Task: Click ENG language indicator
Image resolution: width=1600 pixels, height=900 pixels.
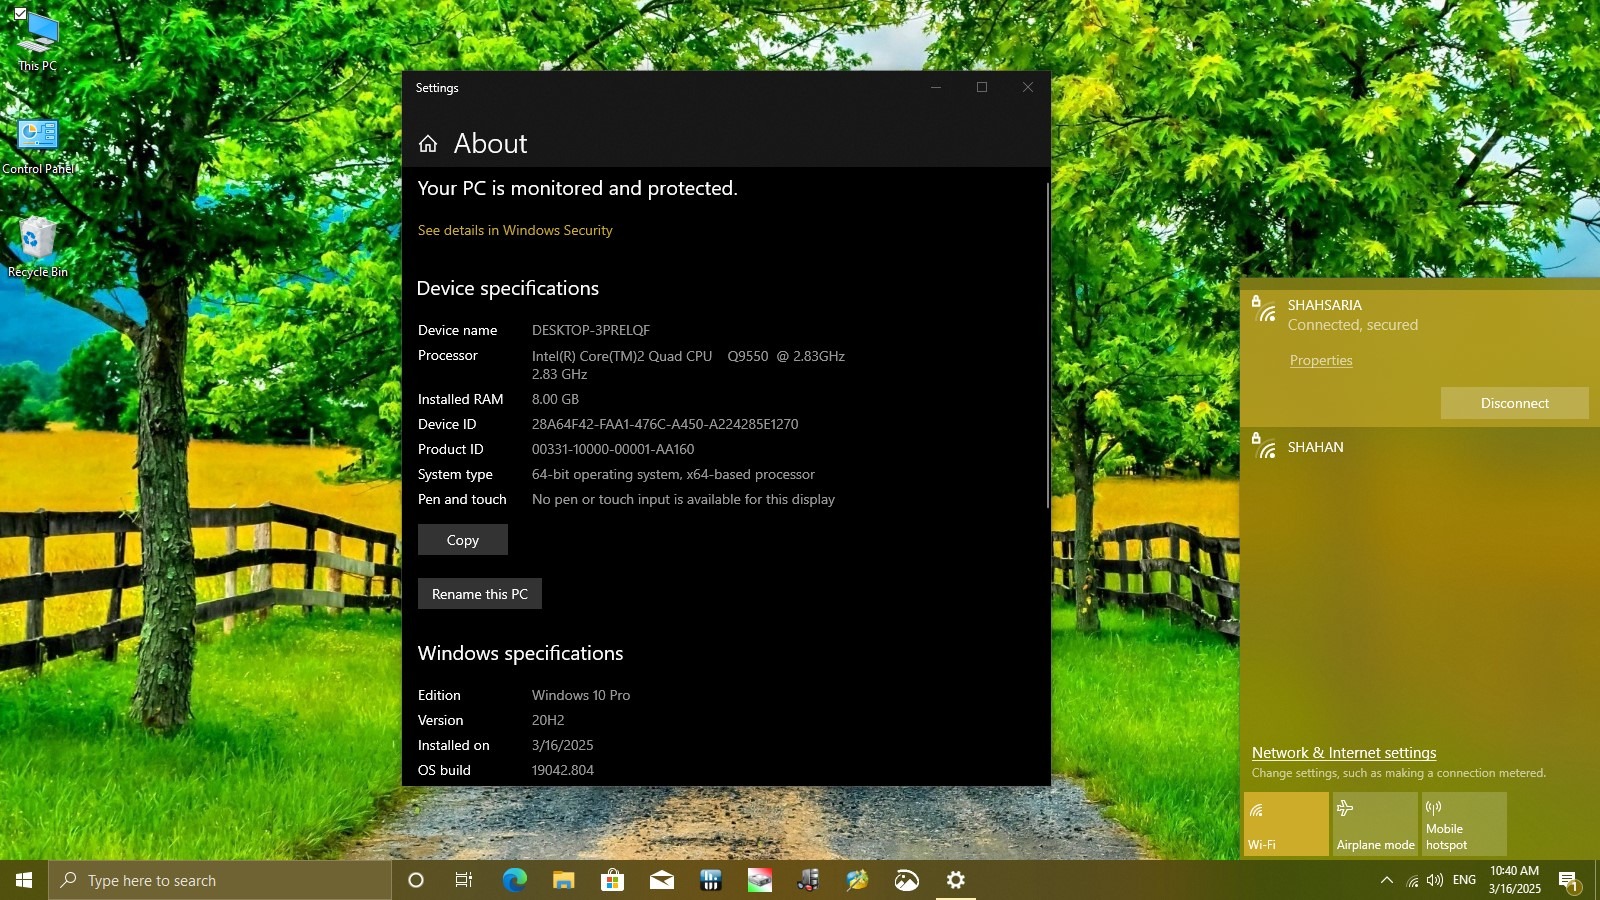Action: (x=1464, y=880)
